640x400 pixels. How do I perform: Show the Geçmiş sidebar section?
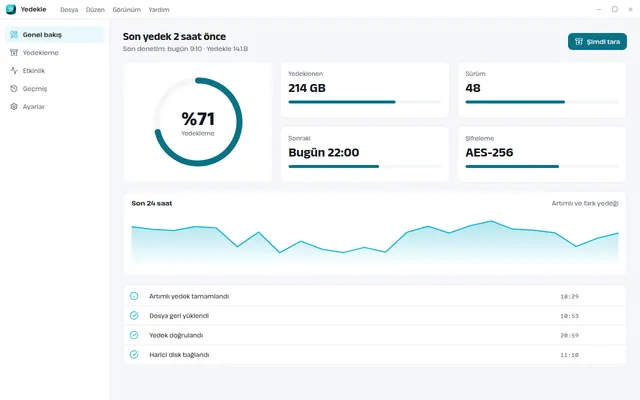tap(55, 89)
